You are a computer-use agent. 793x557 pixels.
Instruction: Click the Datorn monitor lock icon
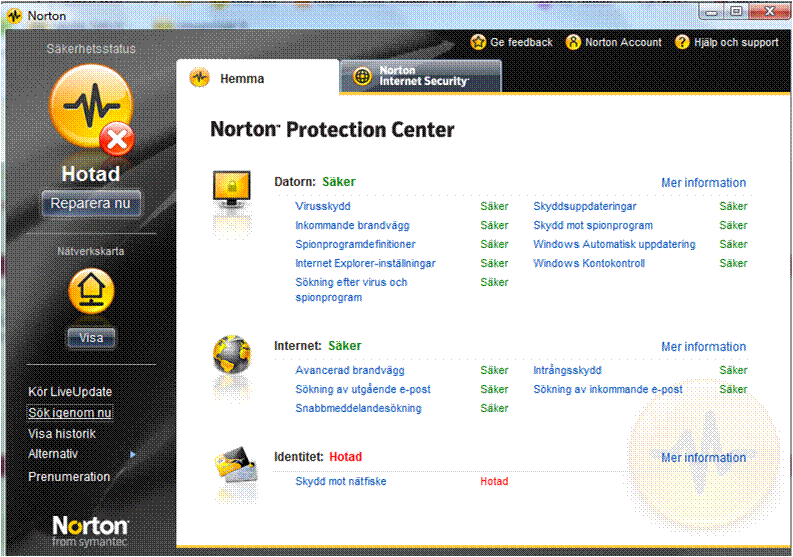coord(232,189)
